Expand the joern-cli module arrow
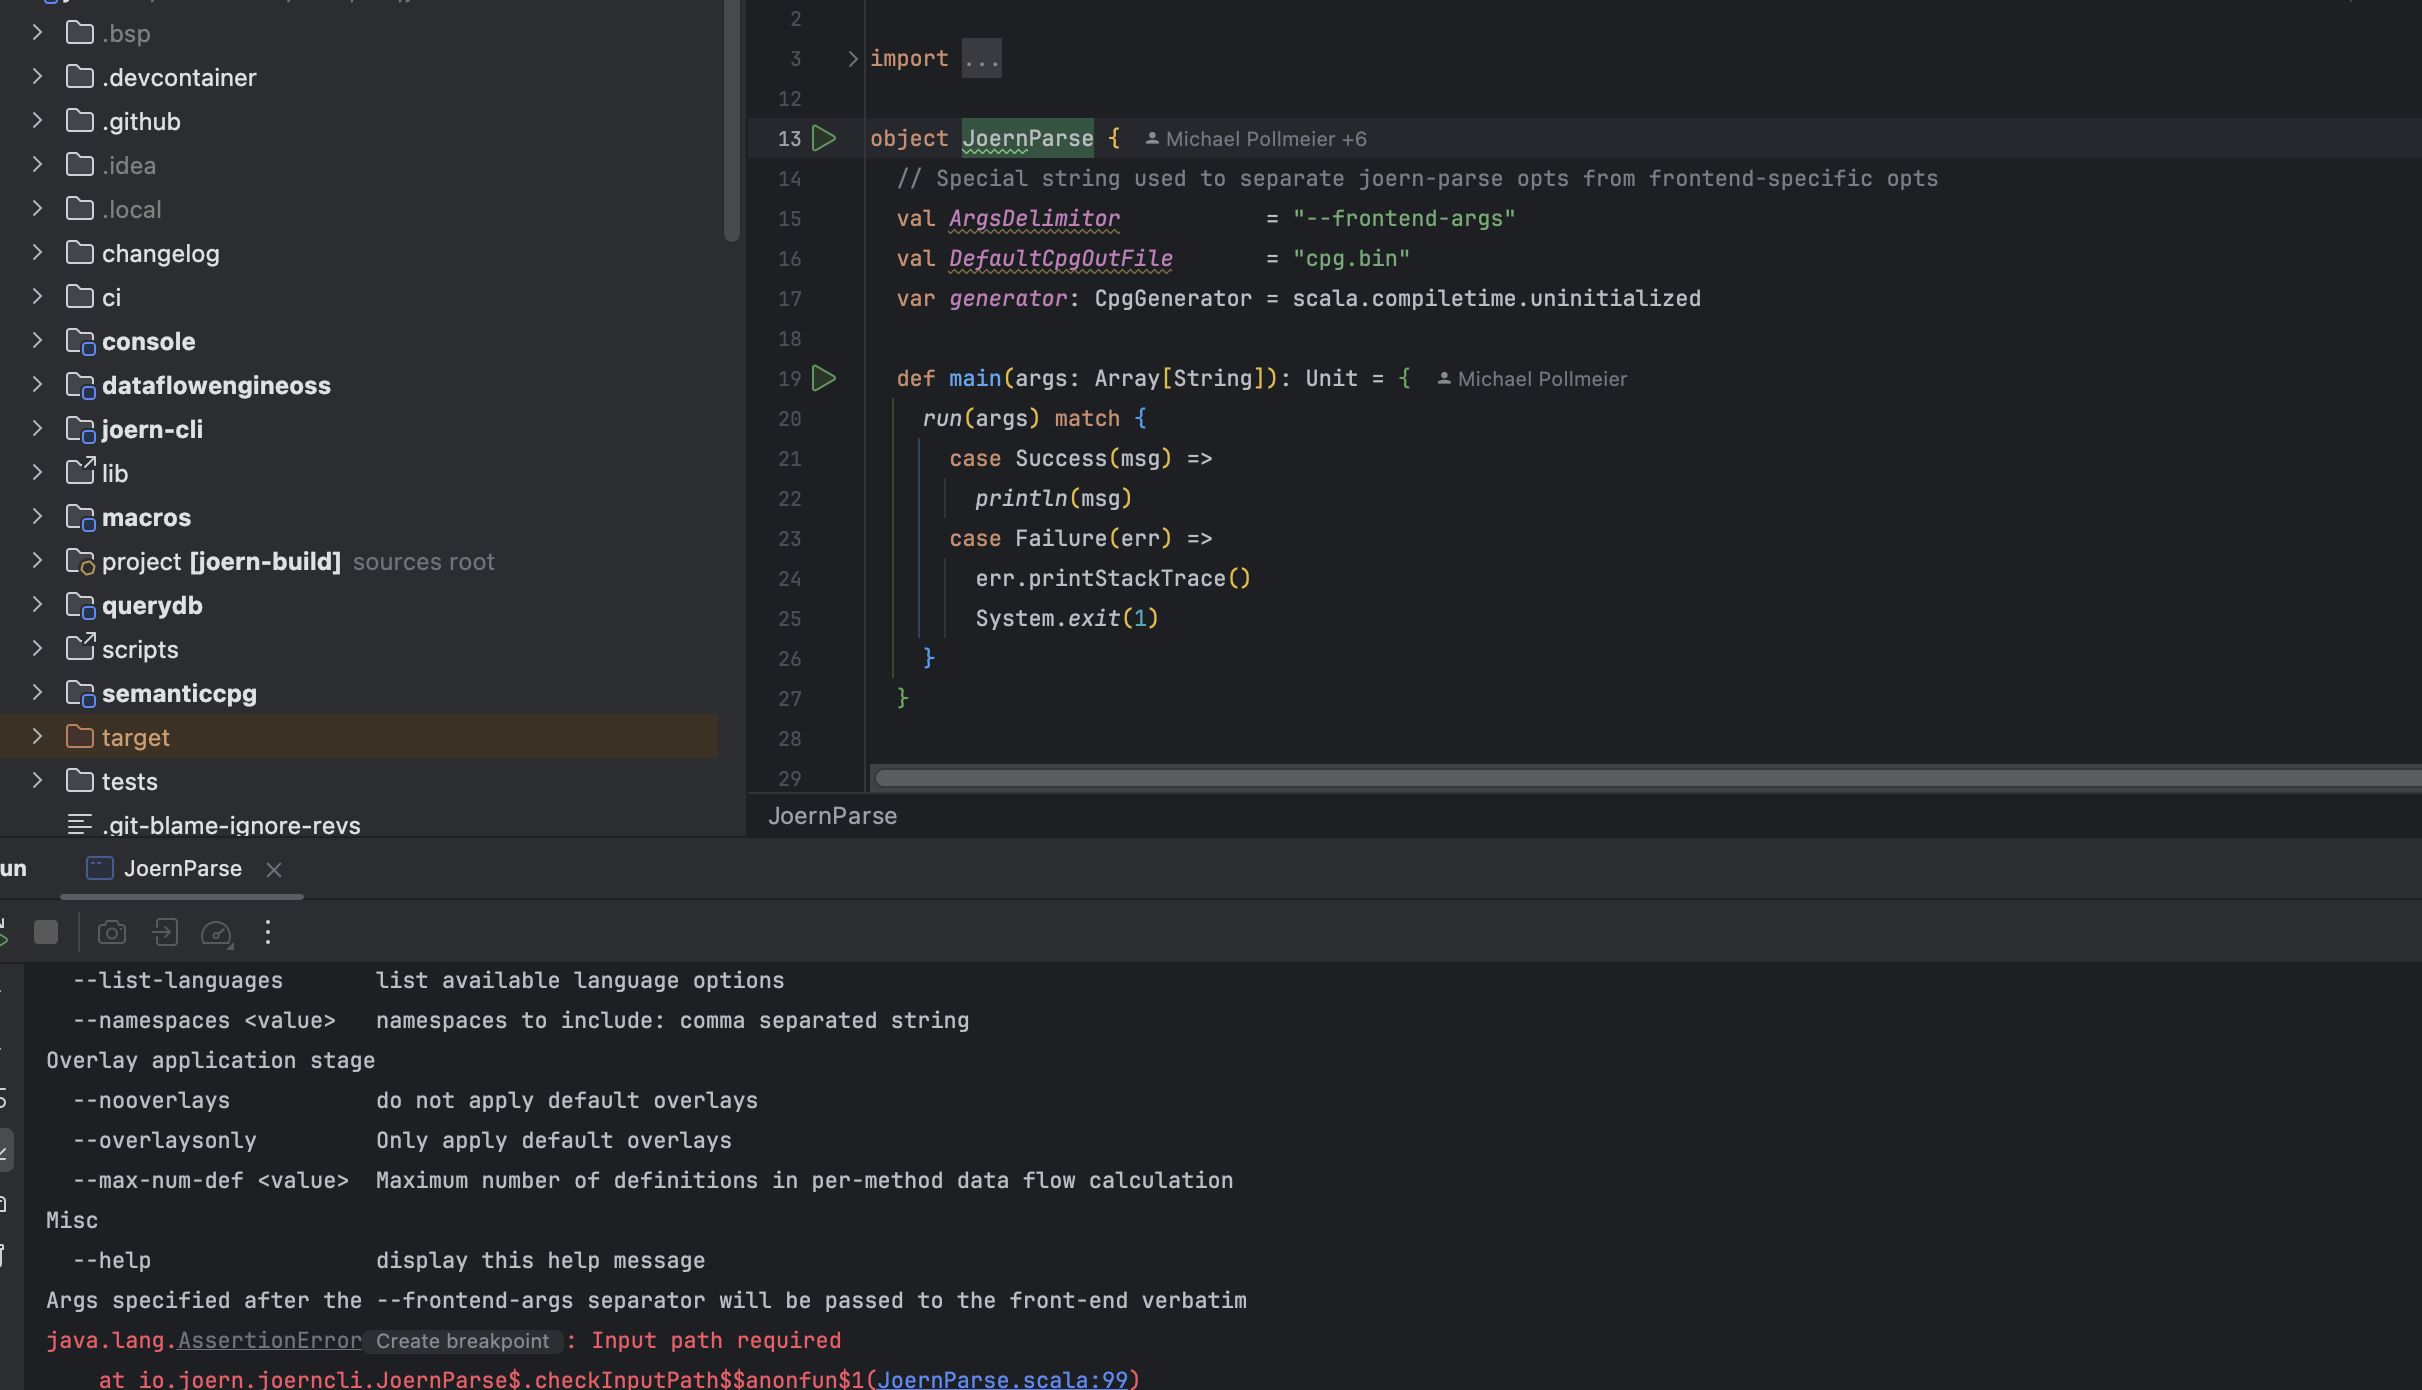Viewport: 2422px width, 1390px height. [x=37, y=429]
